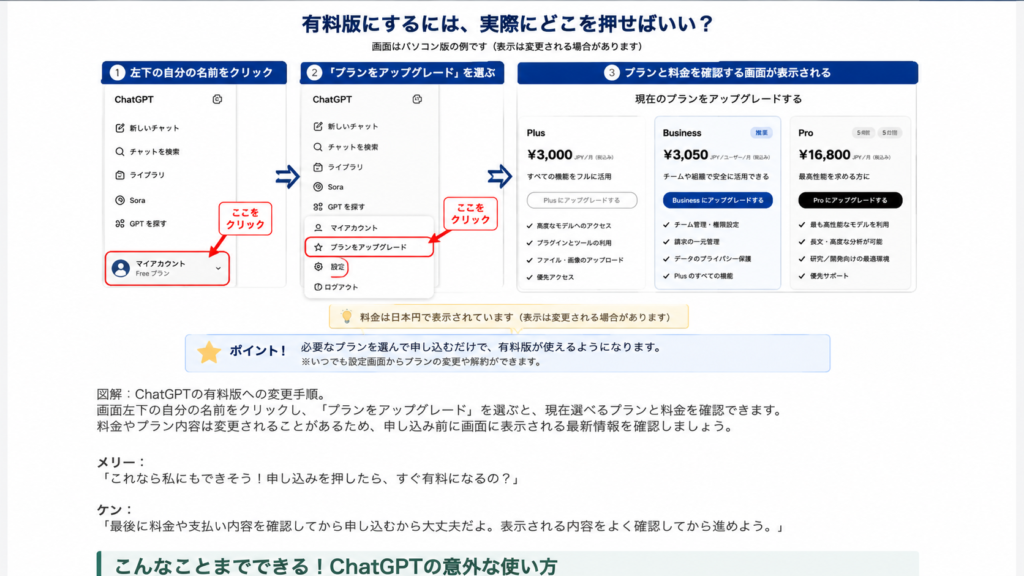This screenshot has height=576, width=1024.
Task: Click the lightbulb icon in the yellow notice
Action: point(347,317)
